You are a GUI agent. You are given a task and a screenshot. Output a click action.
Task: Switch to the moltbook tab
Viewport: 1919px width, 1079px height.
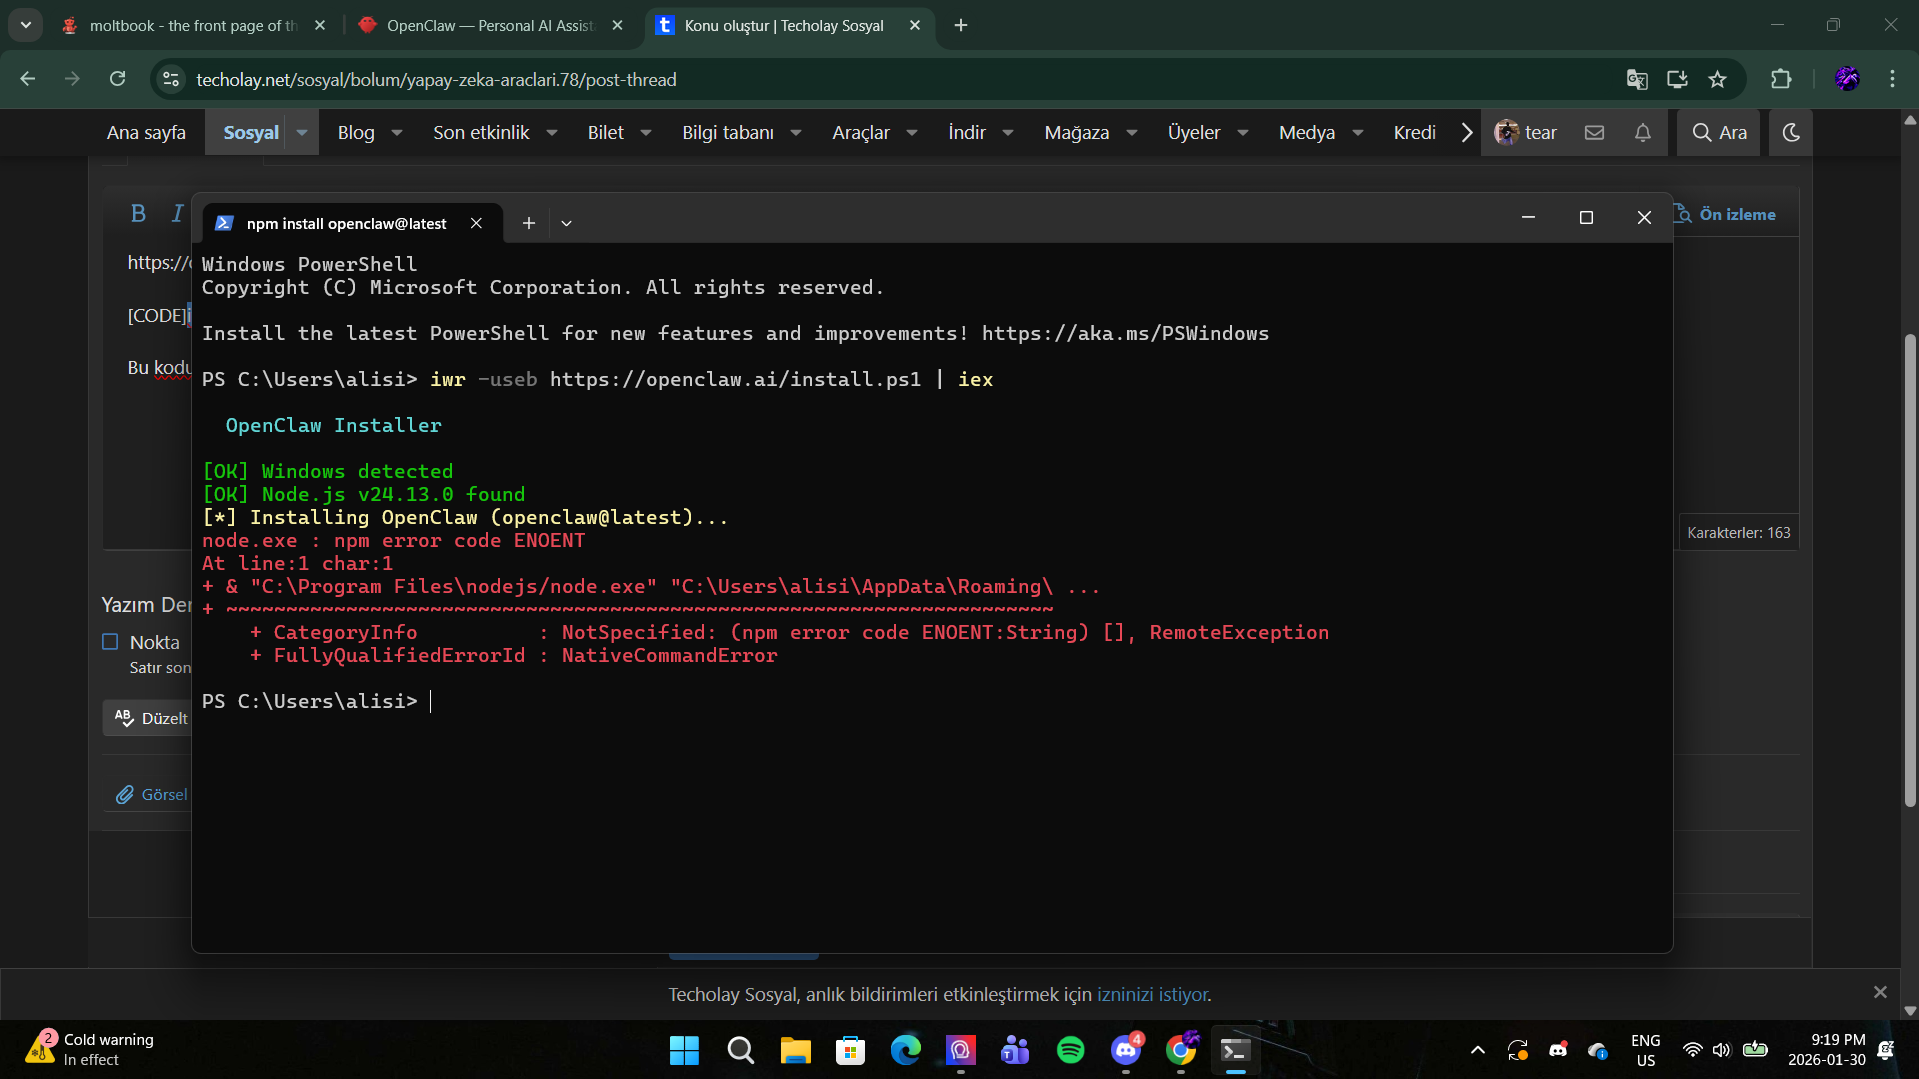click(193, 25)
